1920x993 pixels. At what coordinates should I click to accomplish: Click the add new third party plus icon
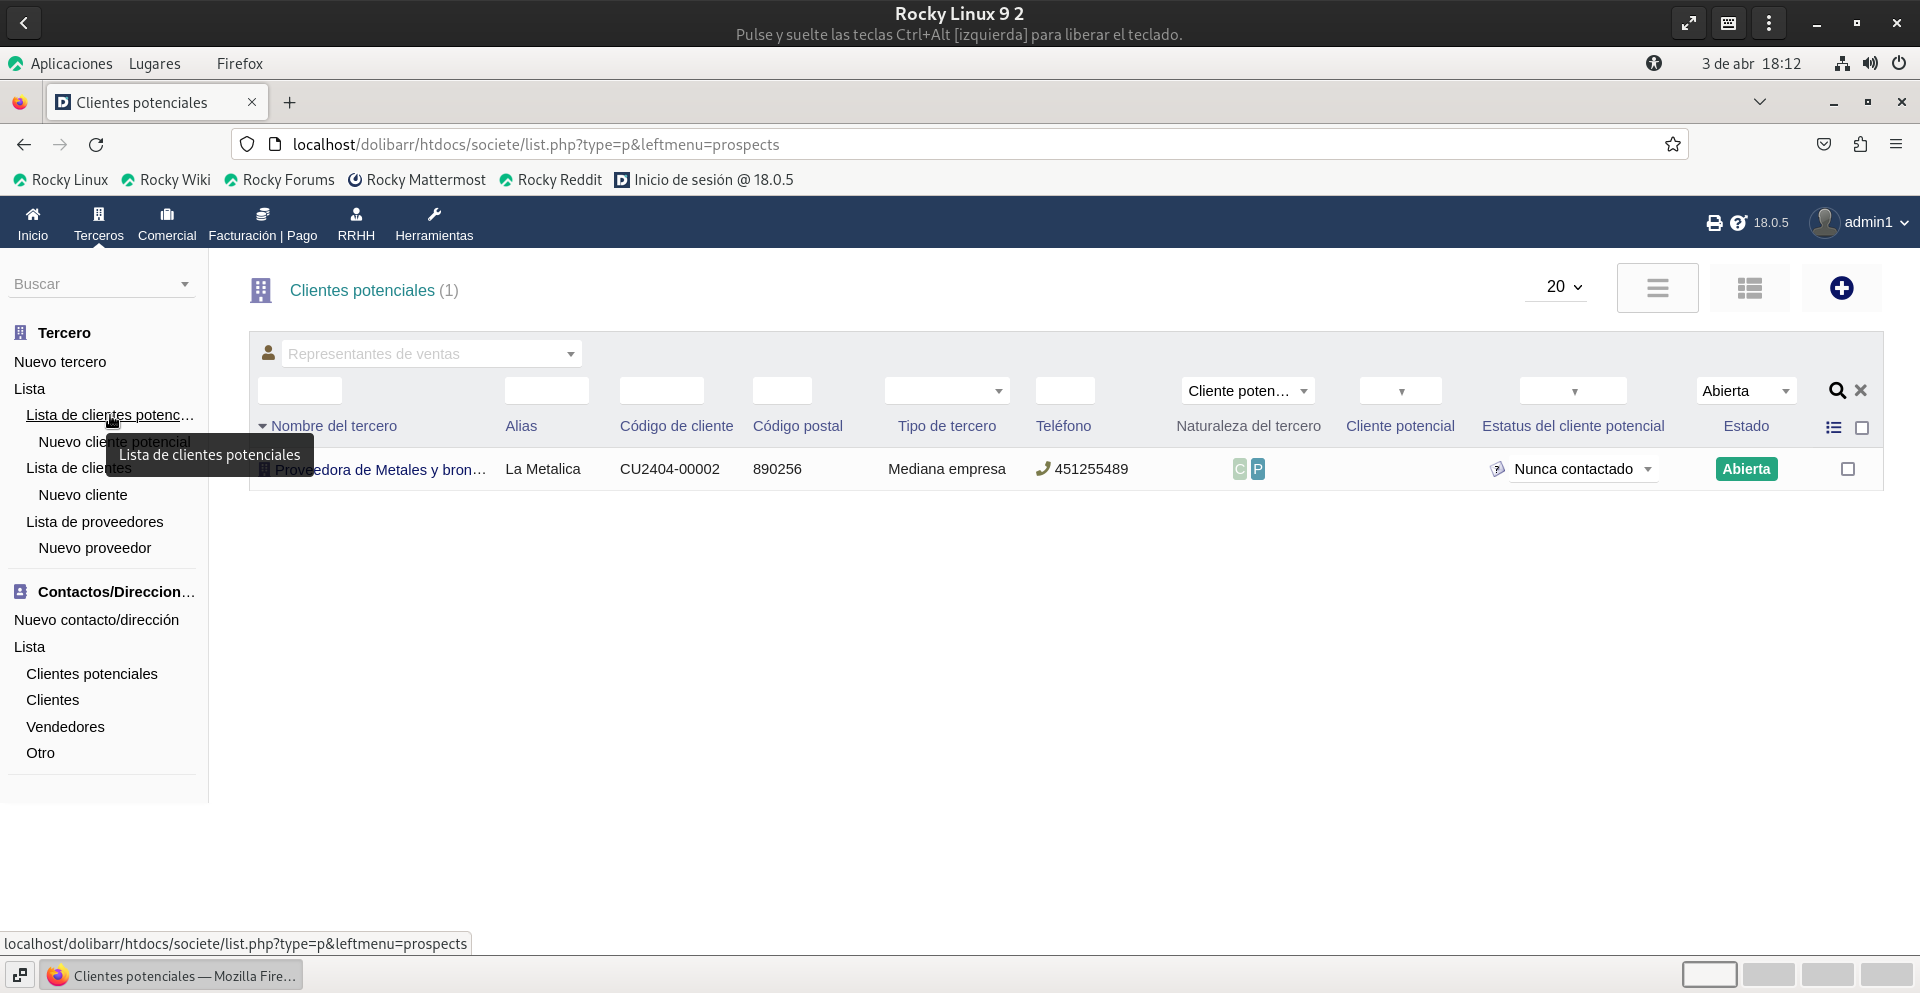pos(1841,288)
